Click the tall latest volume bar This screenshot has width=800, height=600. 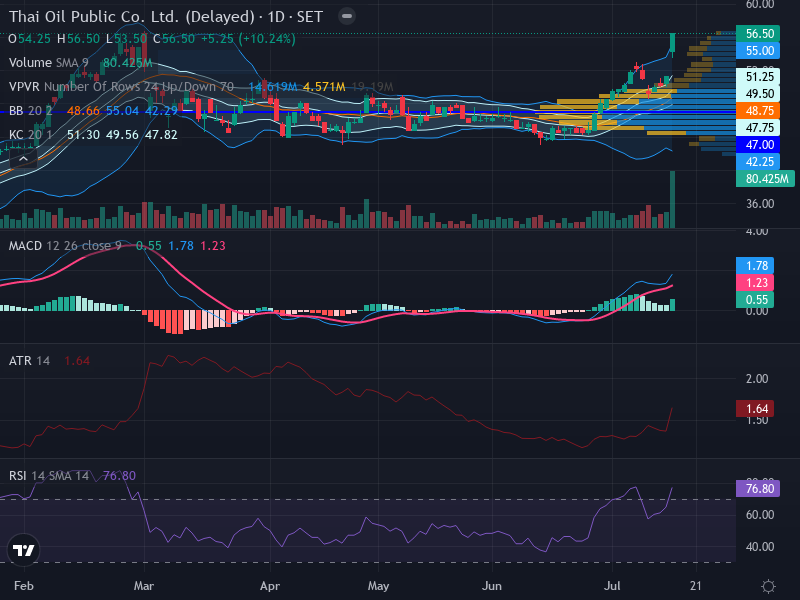click(672, 199)
